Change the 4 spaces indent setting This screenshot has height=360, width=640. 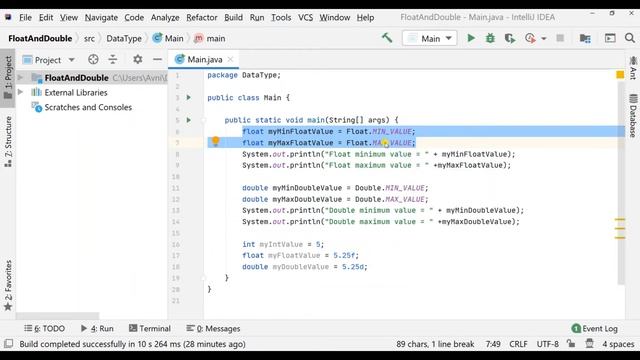tap(618, 344)
